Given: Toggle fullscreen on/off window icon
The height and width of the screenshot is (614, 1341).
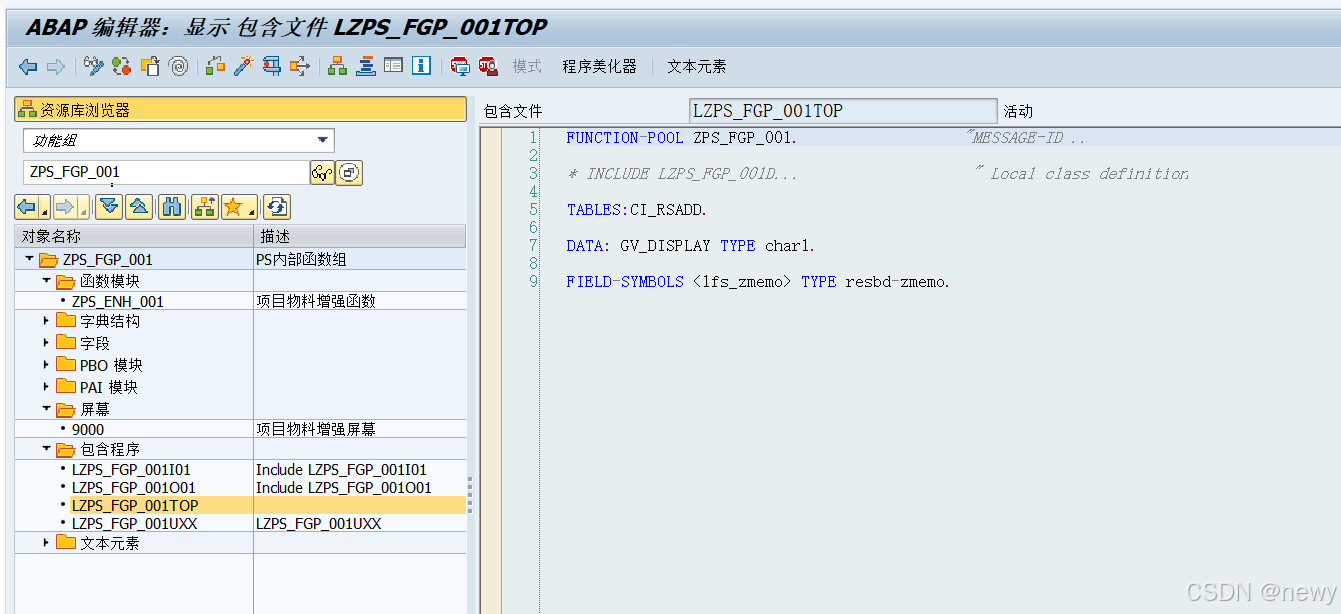Looking at the screenshot, I should coord(393,66).
